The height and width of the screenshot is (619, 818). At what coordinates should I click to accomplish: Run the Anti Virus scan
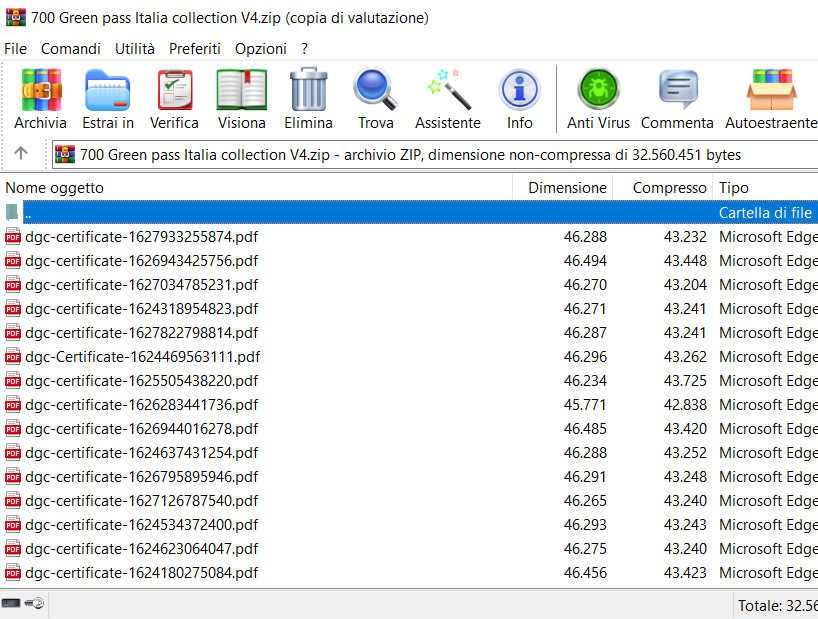(598, 99)
